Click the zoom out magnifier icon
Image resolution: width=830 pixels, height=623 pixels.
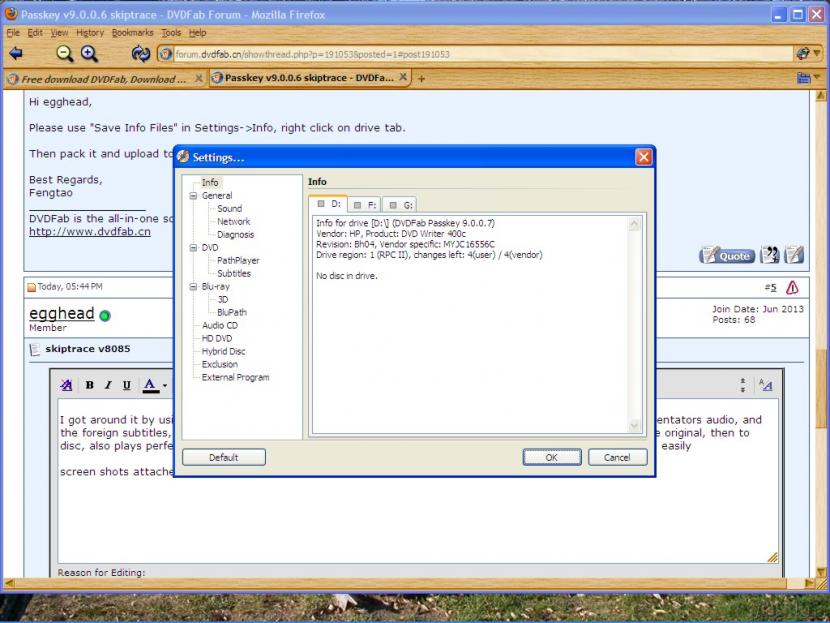(64, 54)
